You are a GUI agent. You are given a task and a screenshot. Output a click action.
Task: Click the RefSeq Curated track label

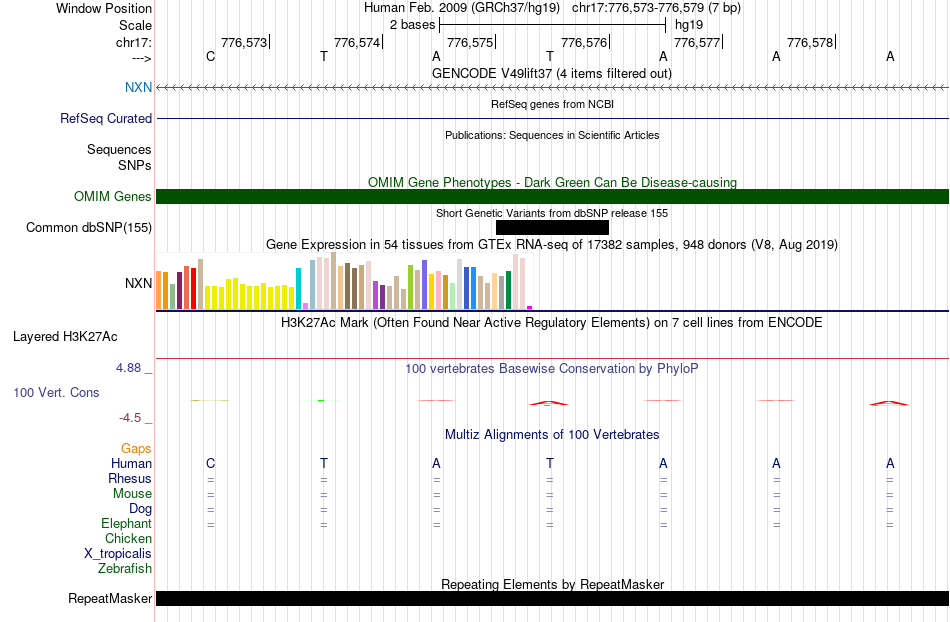tap(106, 118)
